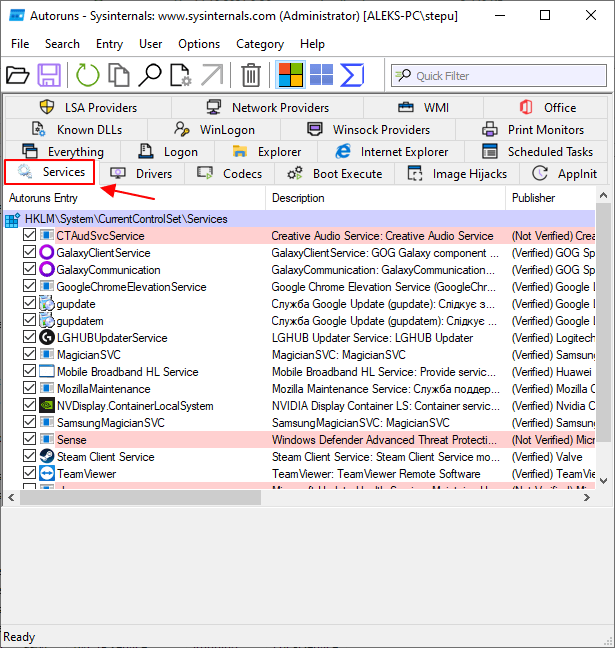This screenshot has width=615, height=648.
Task: Uncheck the MagicianSVC checkbox
Action: click(x=29, y=353)
